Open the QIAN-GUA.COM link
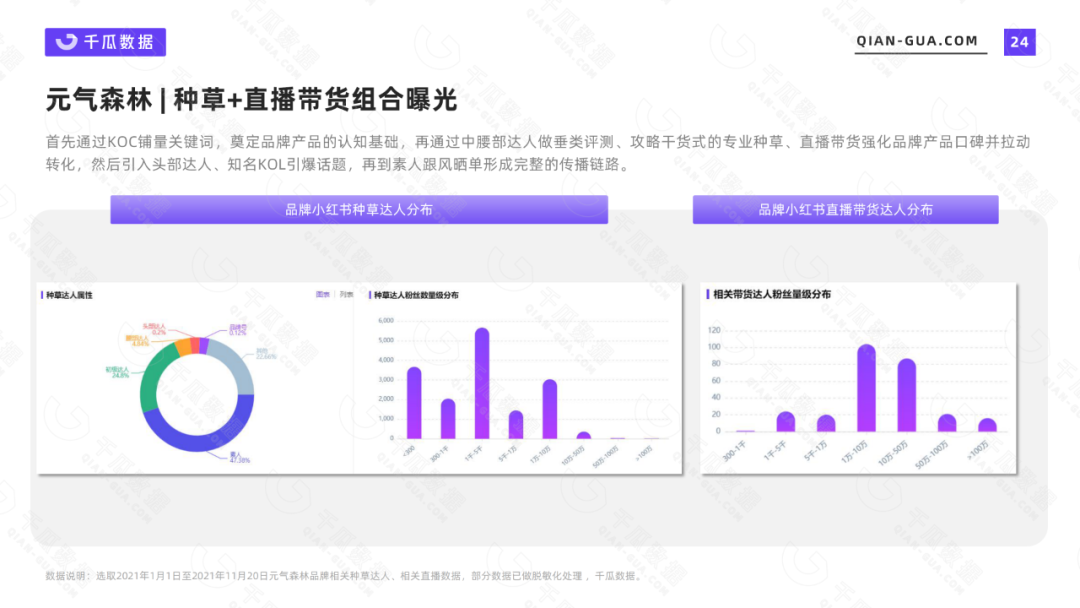Image resolution: width=1080 pixels, height=608 pixels. coord(917,41)
